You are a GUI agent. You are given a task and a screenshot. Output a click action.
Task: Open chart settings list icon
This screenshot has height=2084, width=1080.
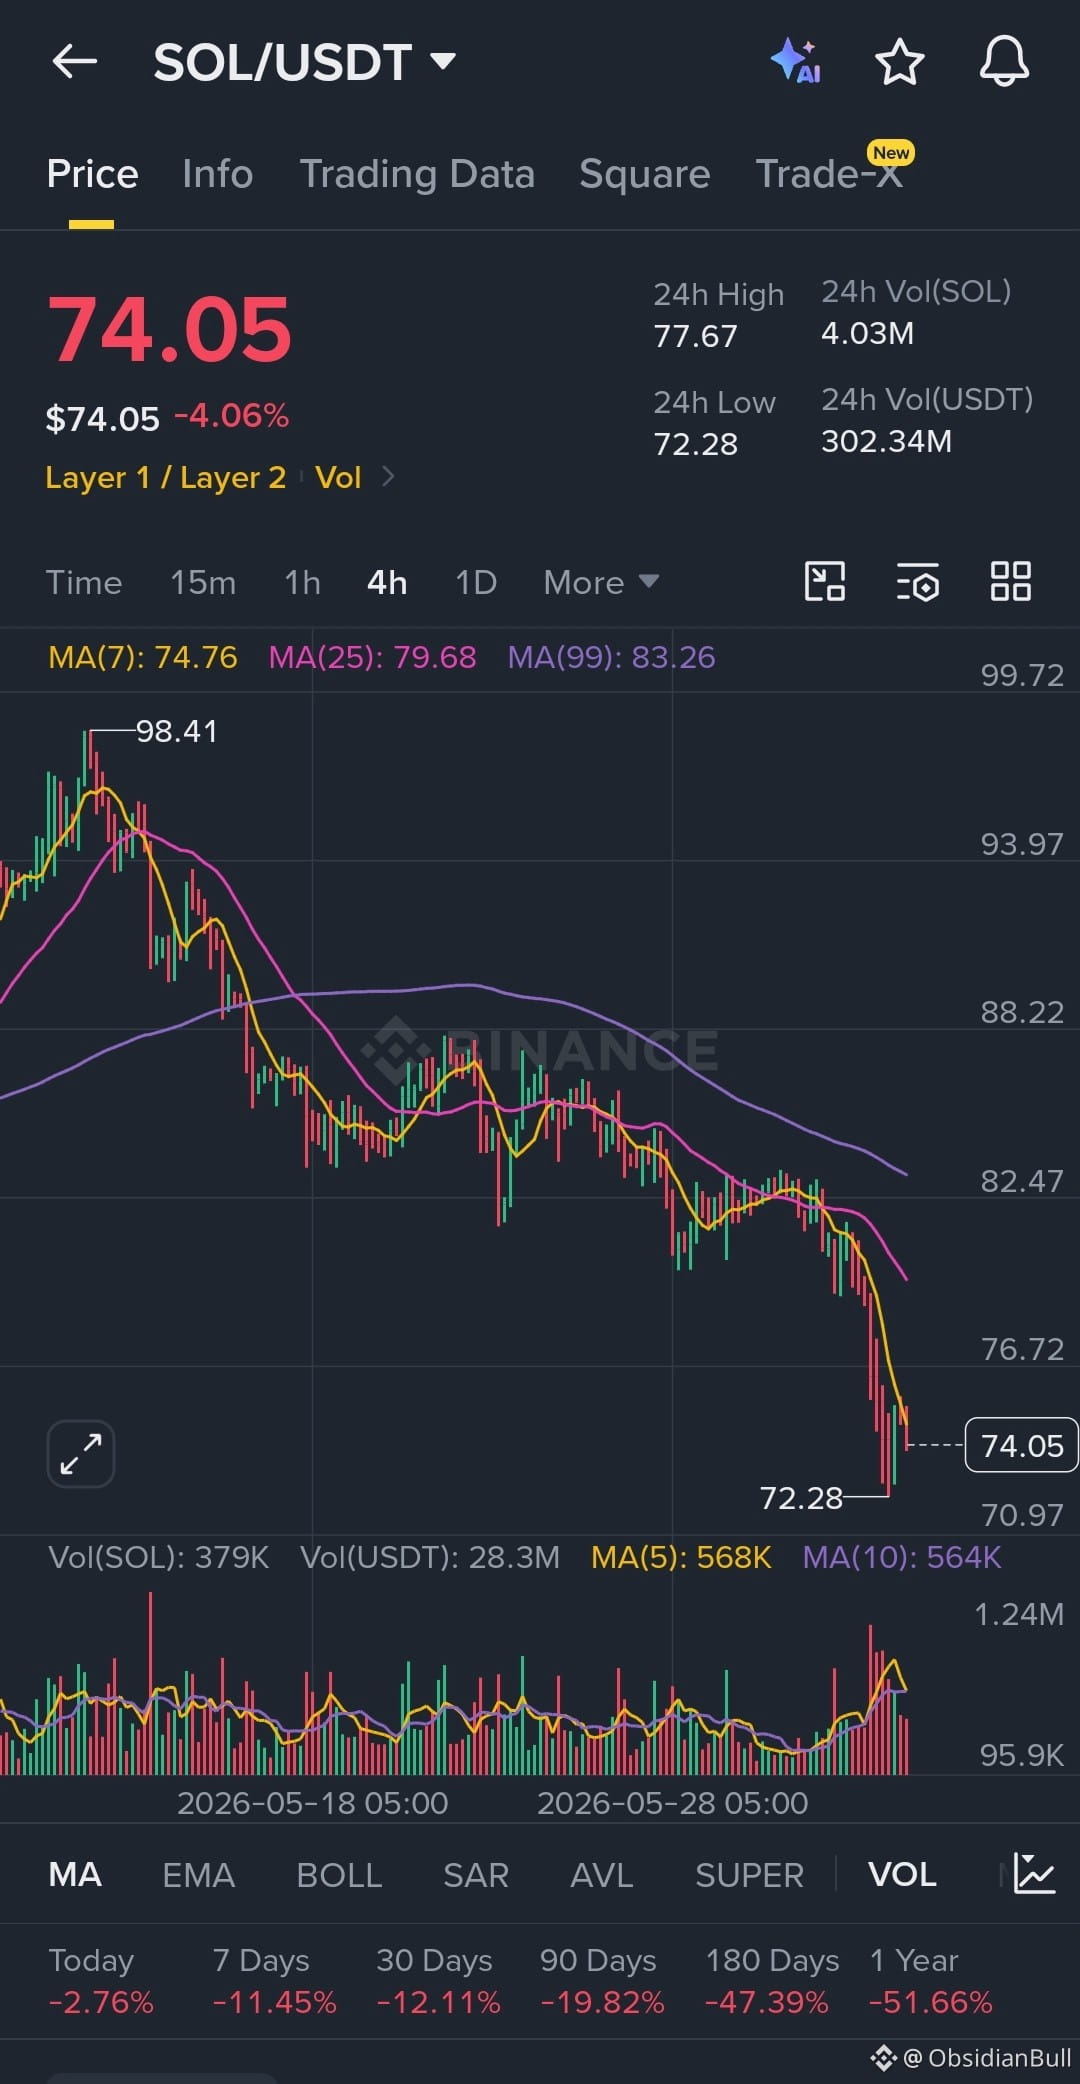click(917, 581)
